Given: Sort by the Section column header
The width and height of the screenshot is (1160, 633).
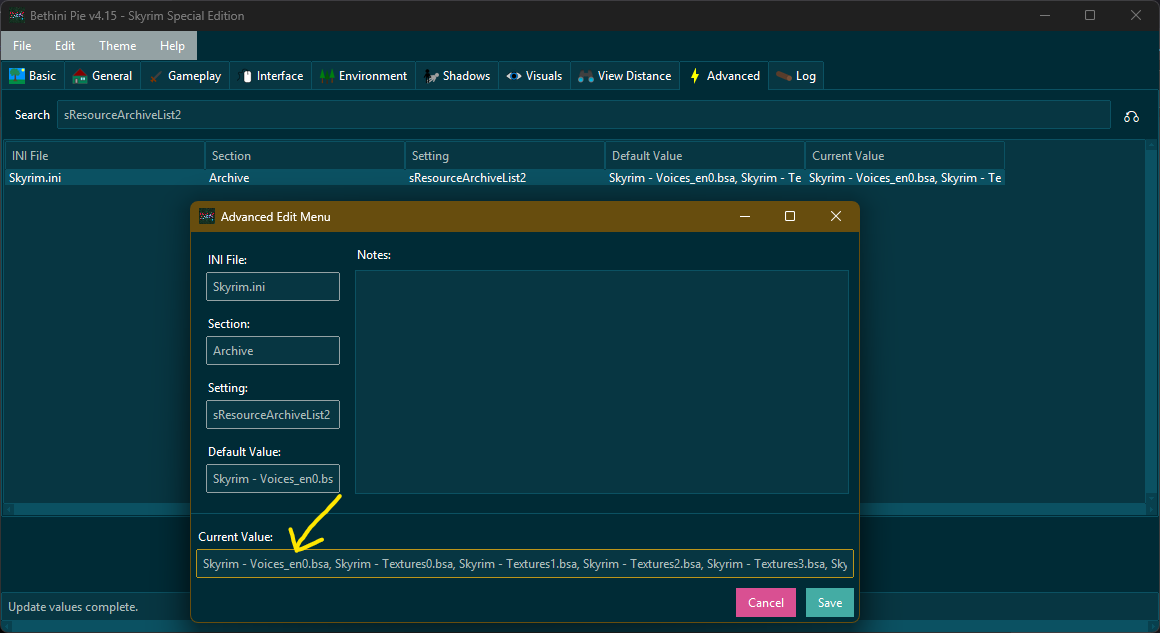Looking at the screenshot, I should click(305, 155).
